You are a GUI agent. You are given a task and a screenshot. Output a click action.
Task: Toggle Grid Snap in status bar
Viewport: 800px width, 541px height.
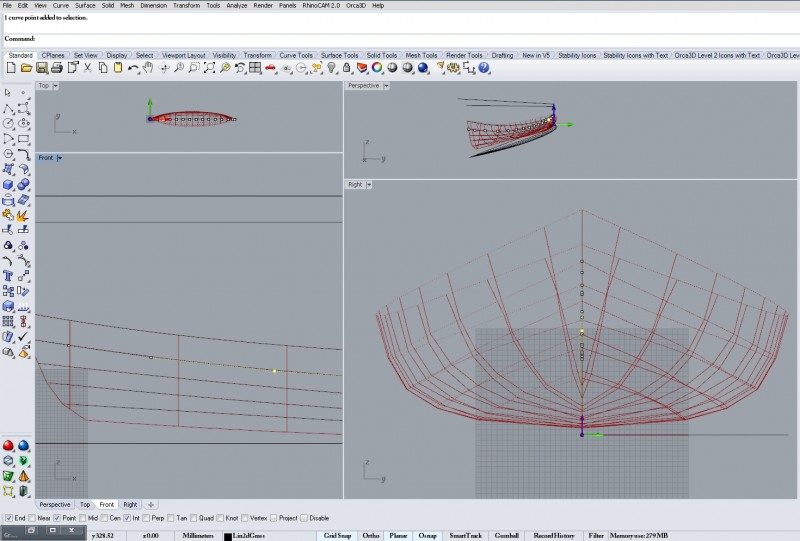337,536
